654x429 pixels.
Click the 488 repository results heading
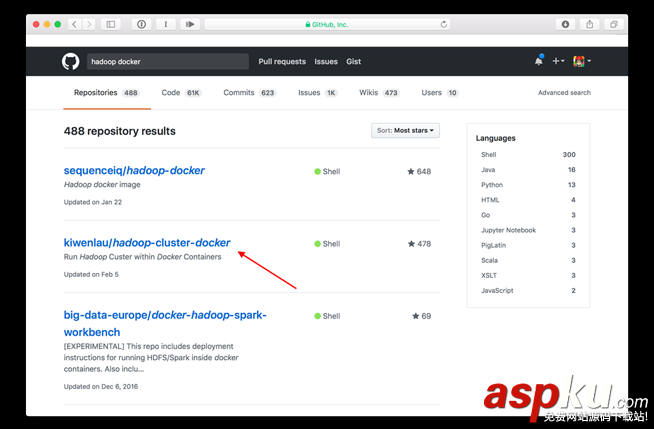(120, 131)
